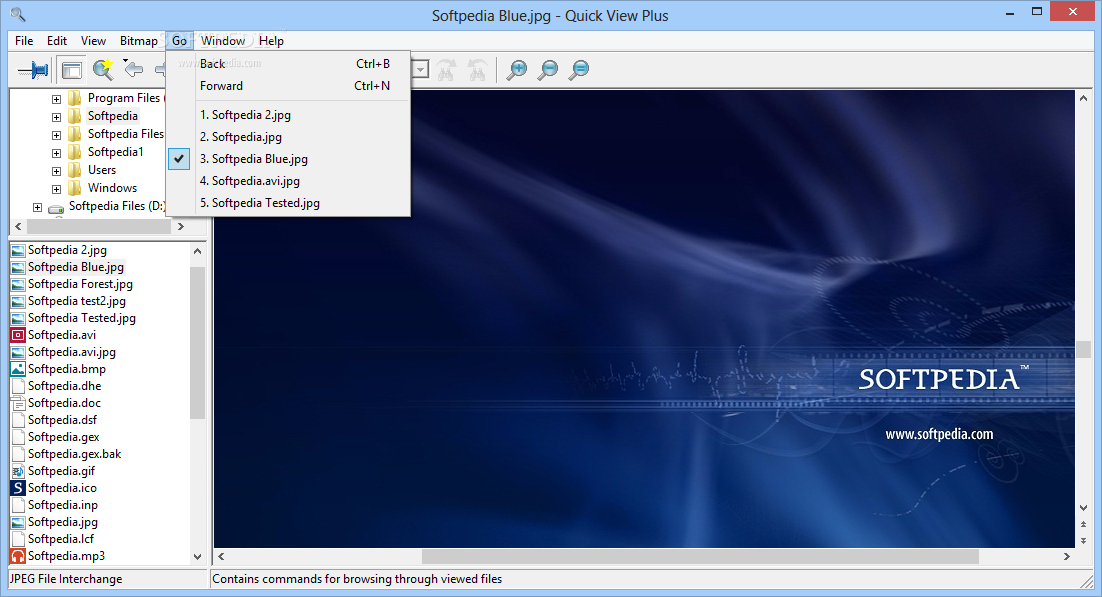
Task: Choose Back in the Go menu
Action: coord(288,64)
